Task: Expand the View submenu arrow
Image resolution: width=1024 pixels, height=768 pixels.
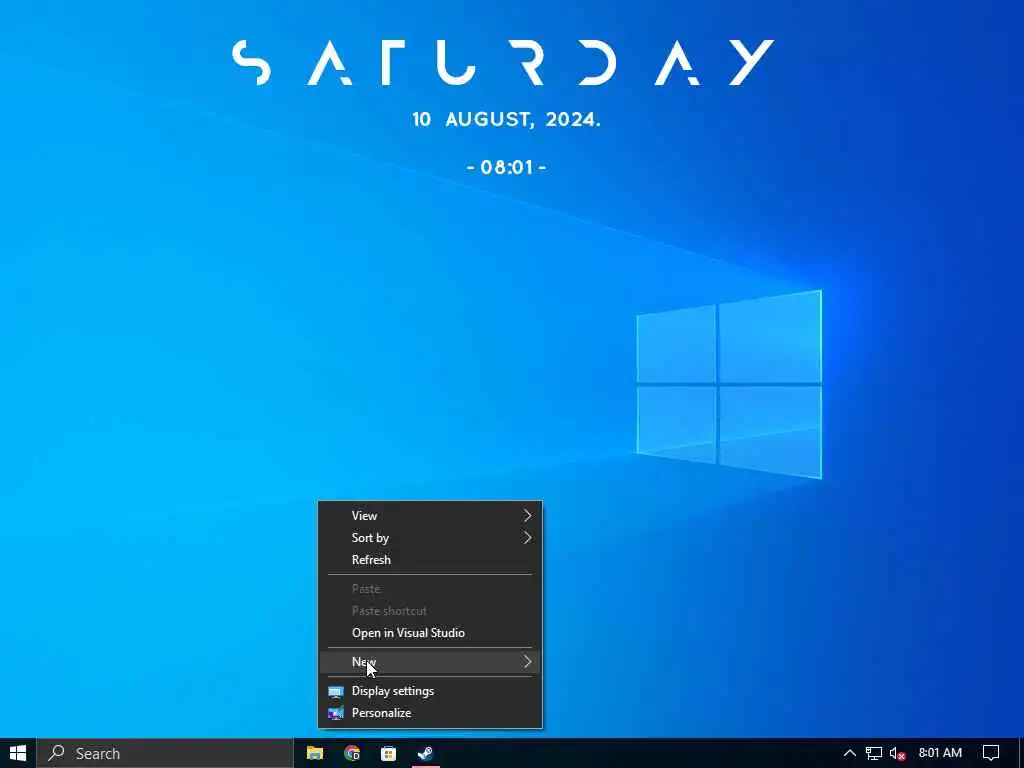Action: (527, 515)
